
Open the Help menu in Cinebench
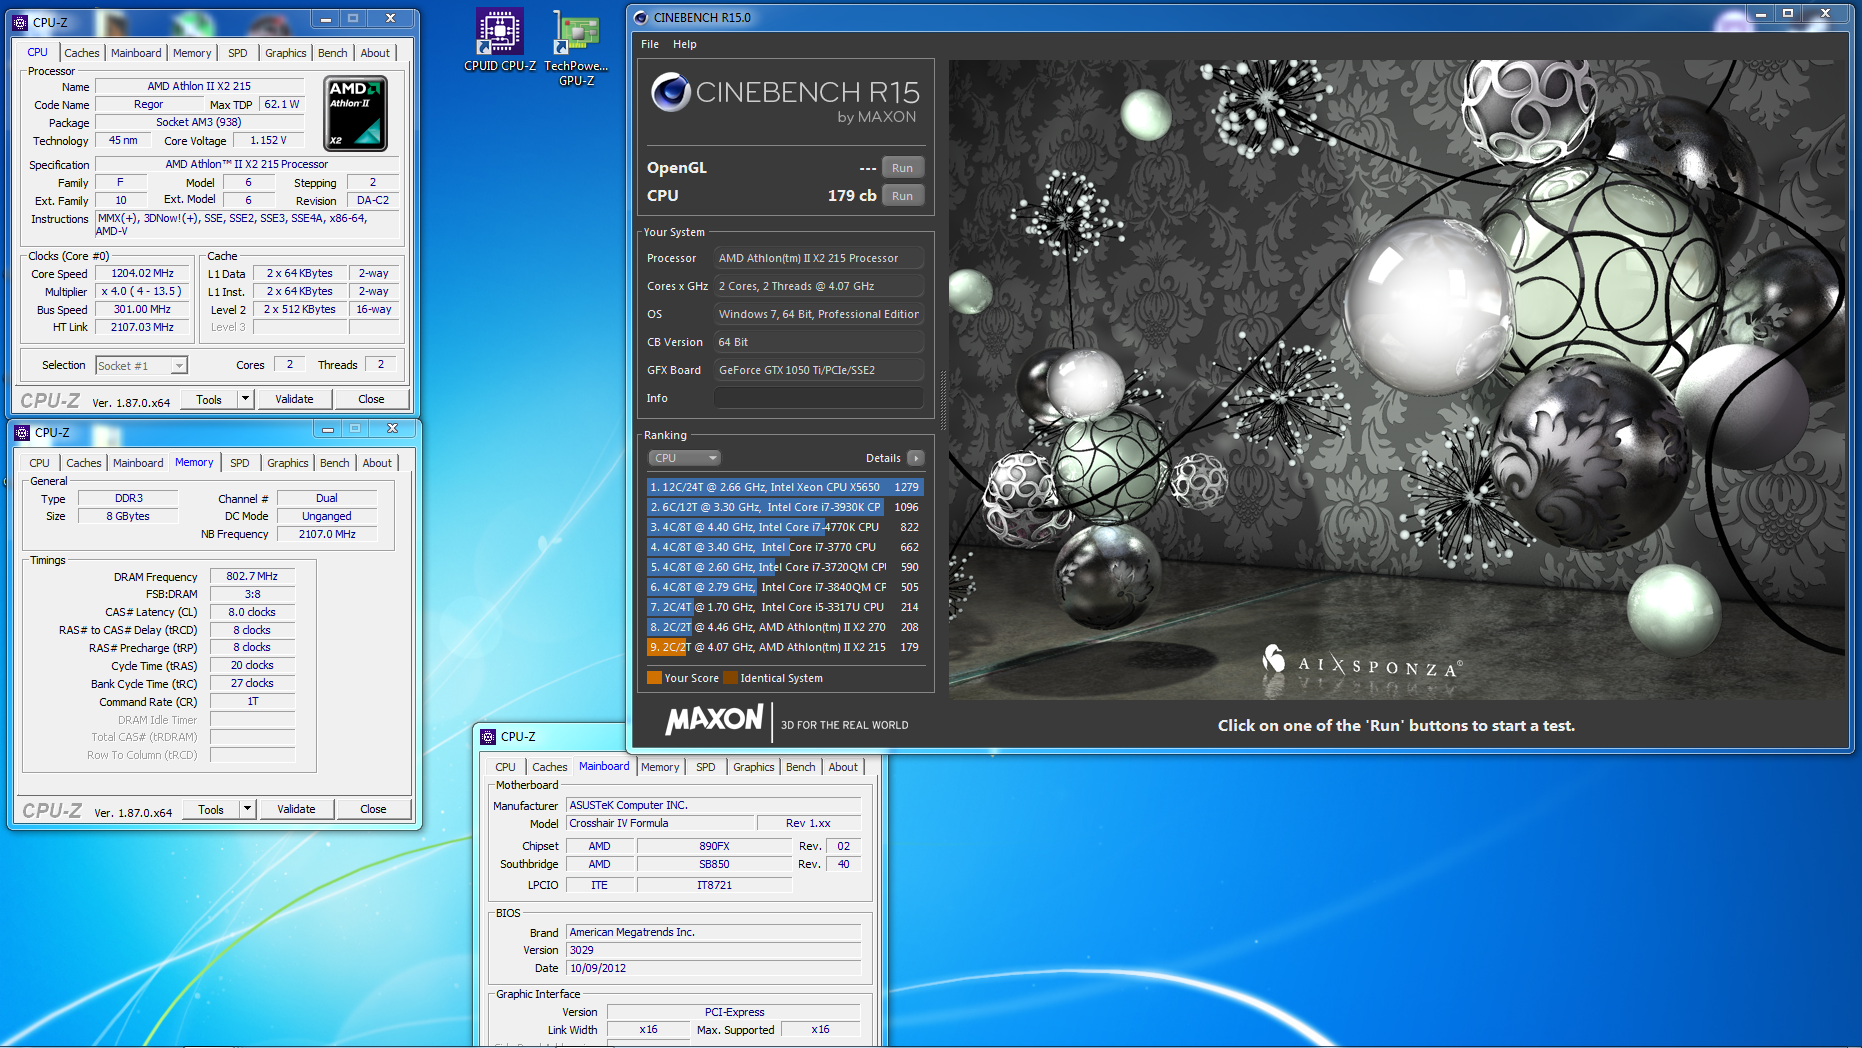(684, 44)
